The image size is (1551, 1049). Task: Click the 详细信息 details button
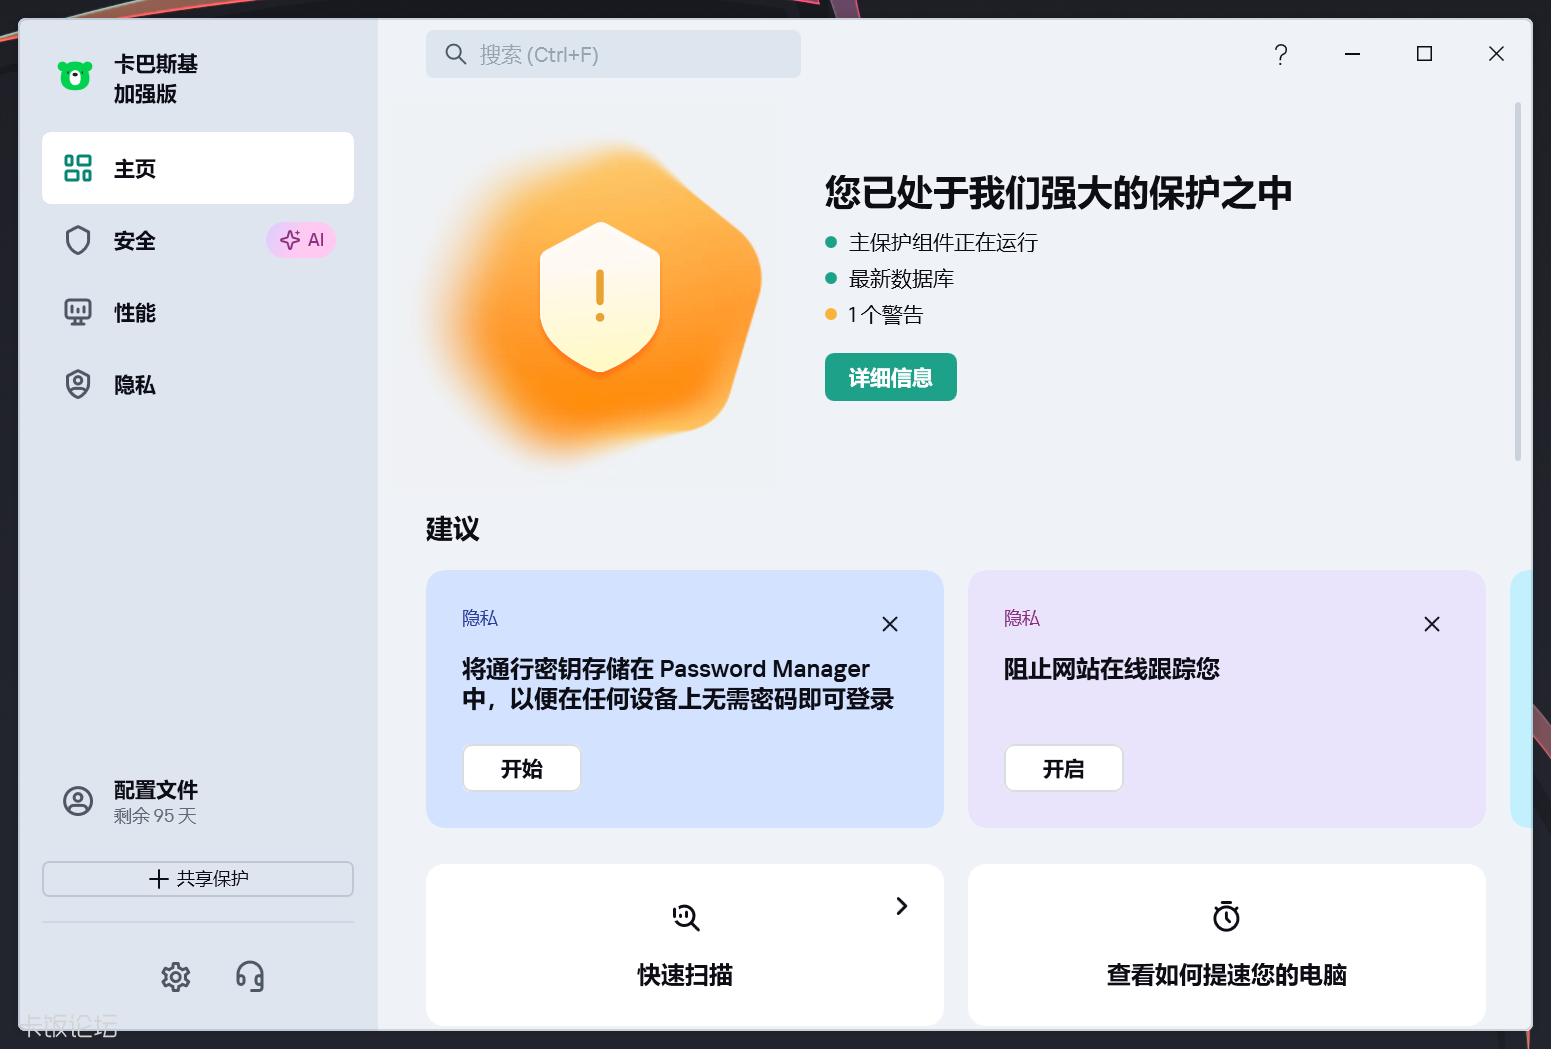pos(890,377)
